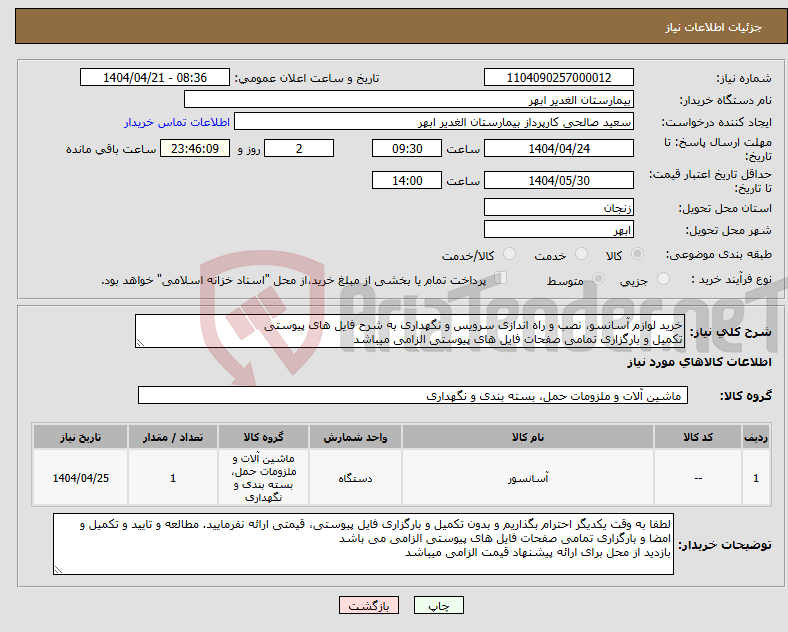This screenshot has height=632, width=788.
Task: Click the buyer notes text area
Action: point(363,544)
